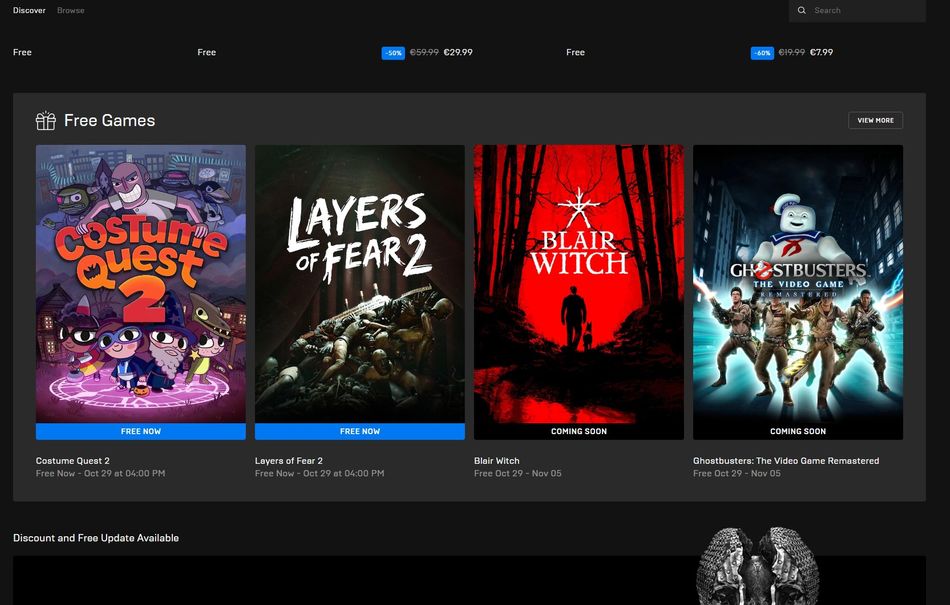Click 'Free Now - Oct 29' under Costume Quest 2
Screen dimensions: 950x605
coord(101,474)
